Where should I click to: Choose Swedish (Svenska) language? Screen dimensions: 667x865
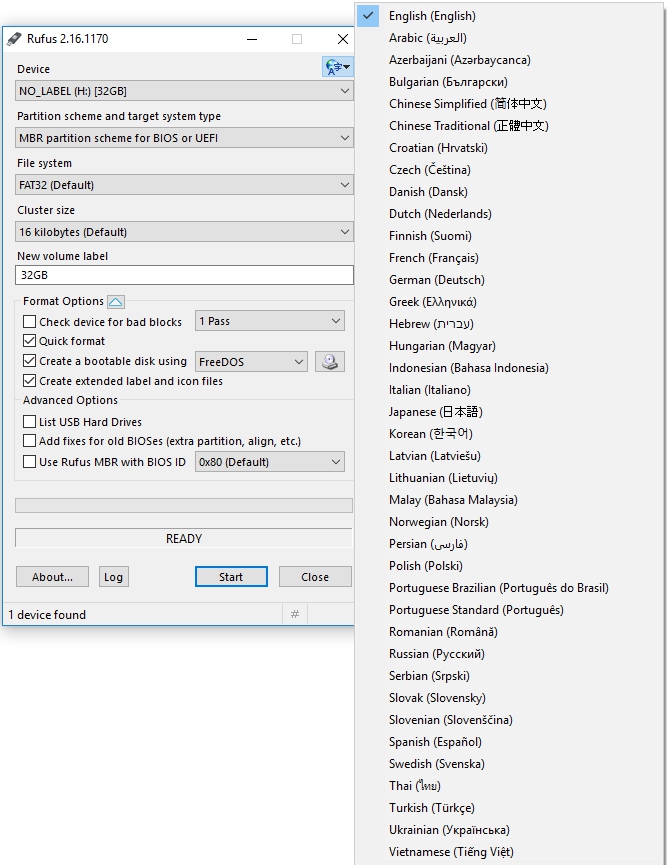509,763
